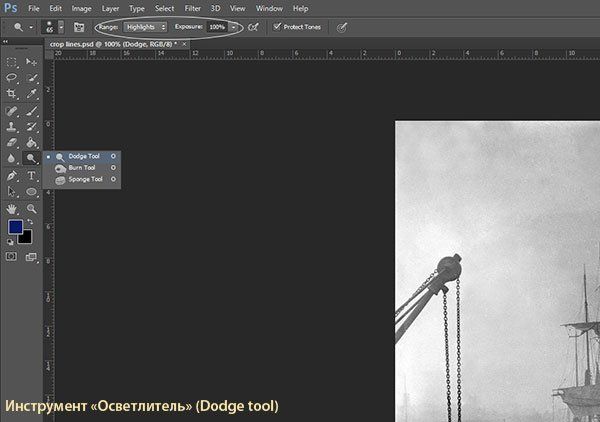The image size is (600, 422).
Task: Open the Window menu
Action: click(x=269, y=8)
